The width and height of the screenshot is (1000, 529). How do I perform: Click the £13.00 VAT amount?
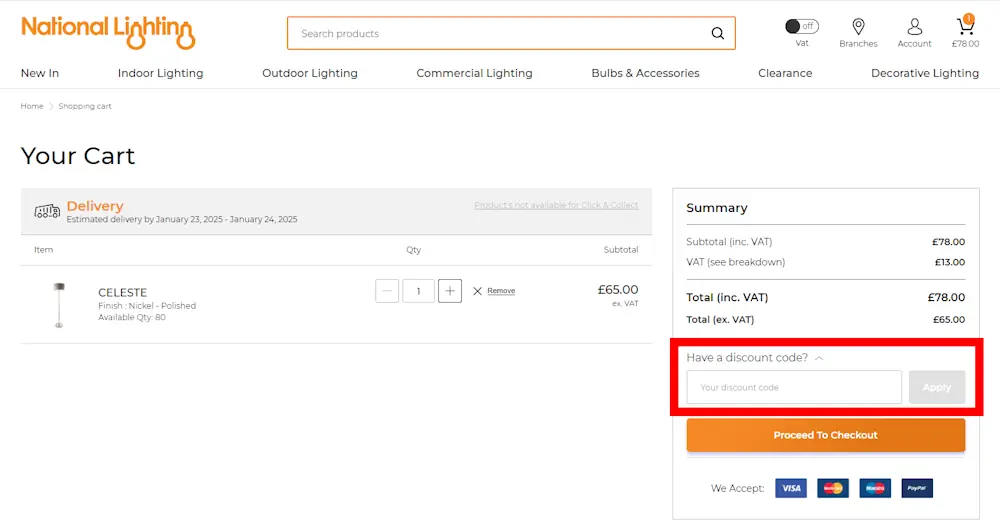coord(950,262)
